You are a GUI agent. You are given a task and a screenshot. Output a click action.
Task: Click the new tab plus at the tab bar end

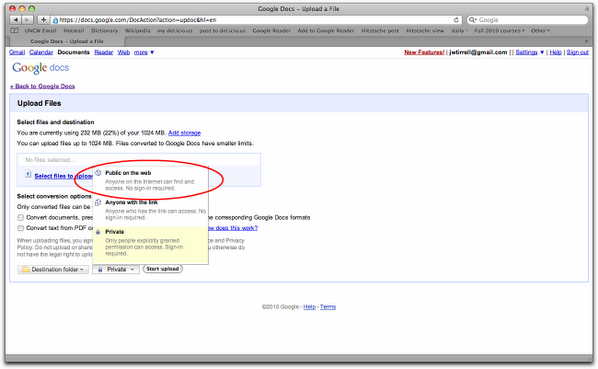tap(586, 41)
